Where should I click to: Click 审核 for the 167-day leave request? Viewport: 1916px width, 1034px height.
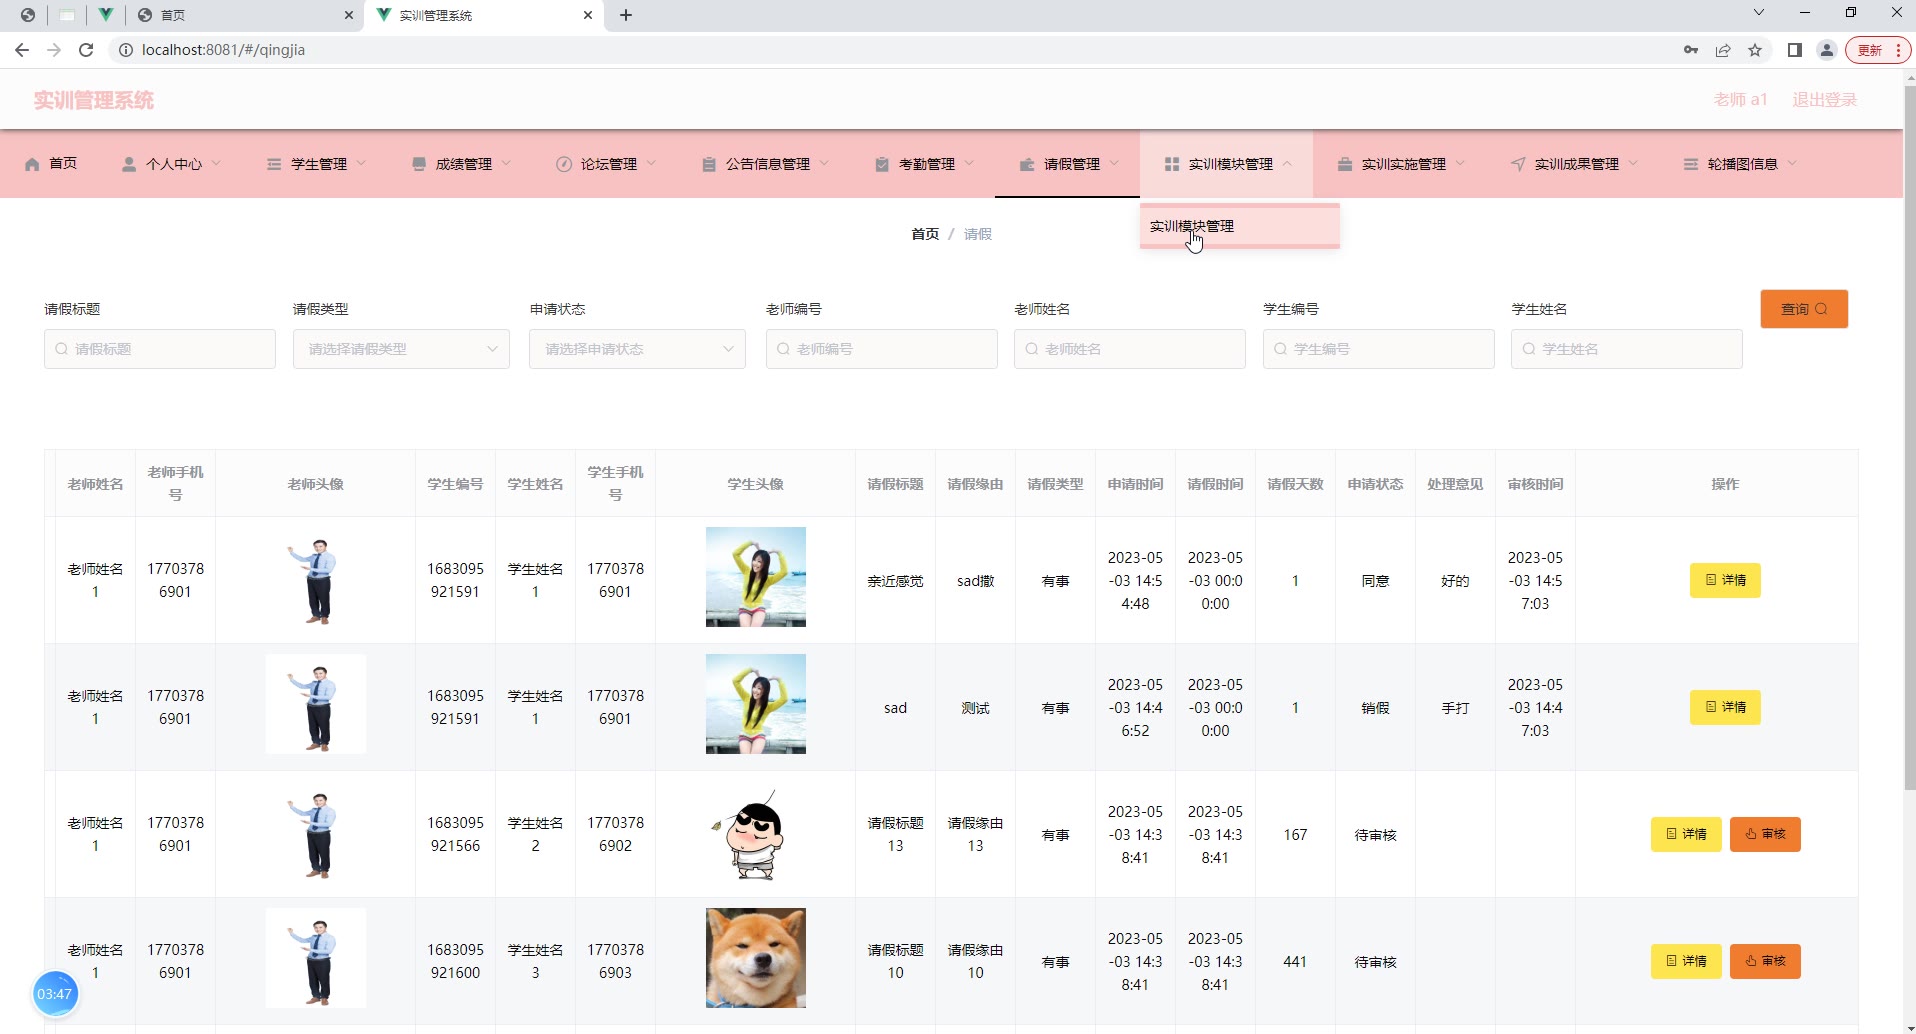click(x=1765, y=834)
